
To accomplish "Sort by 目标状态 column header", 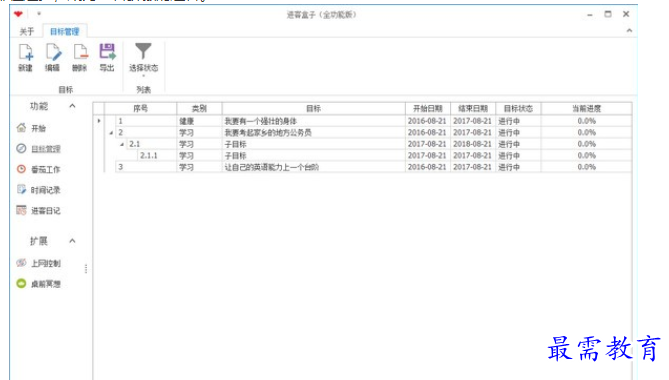I will point(518,108).
